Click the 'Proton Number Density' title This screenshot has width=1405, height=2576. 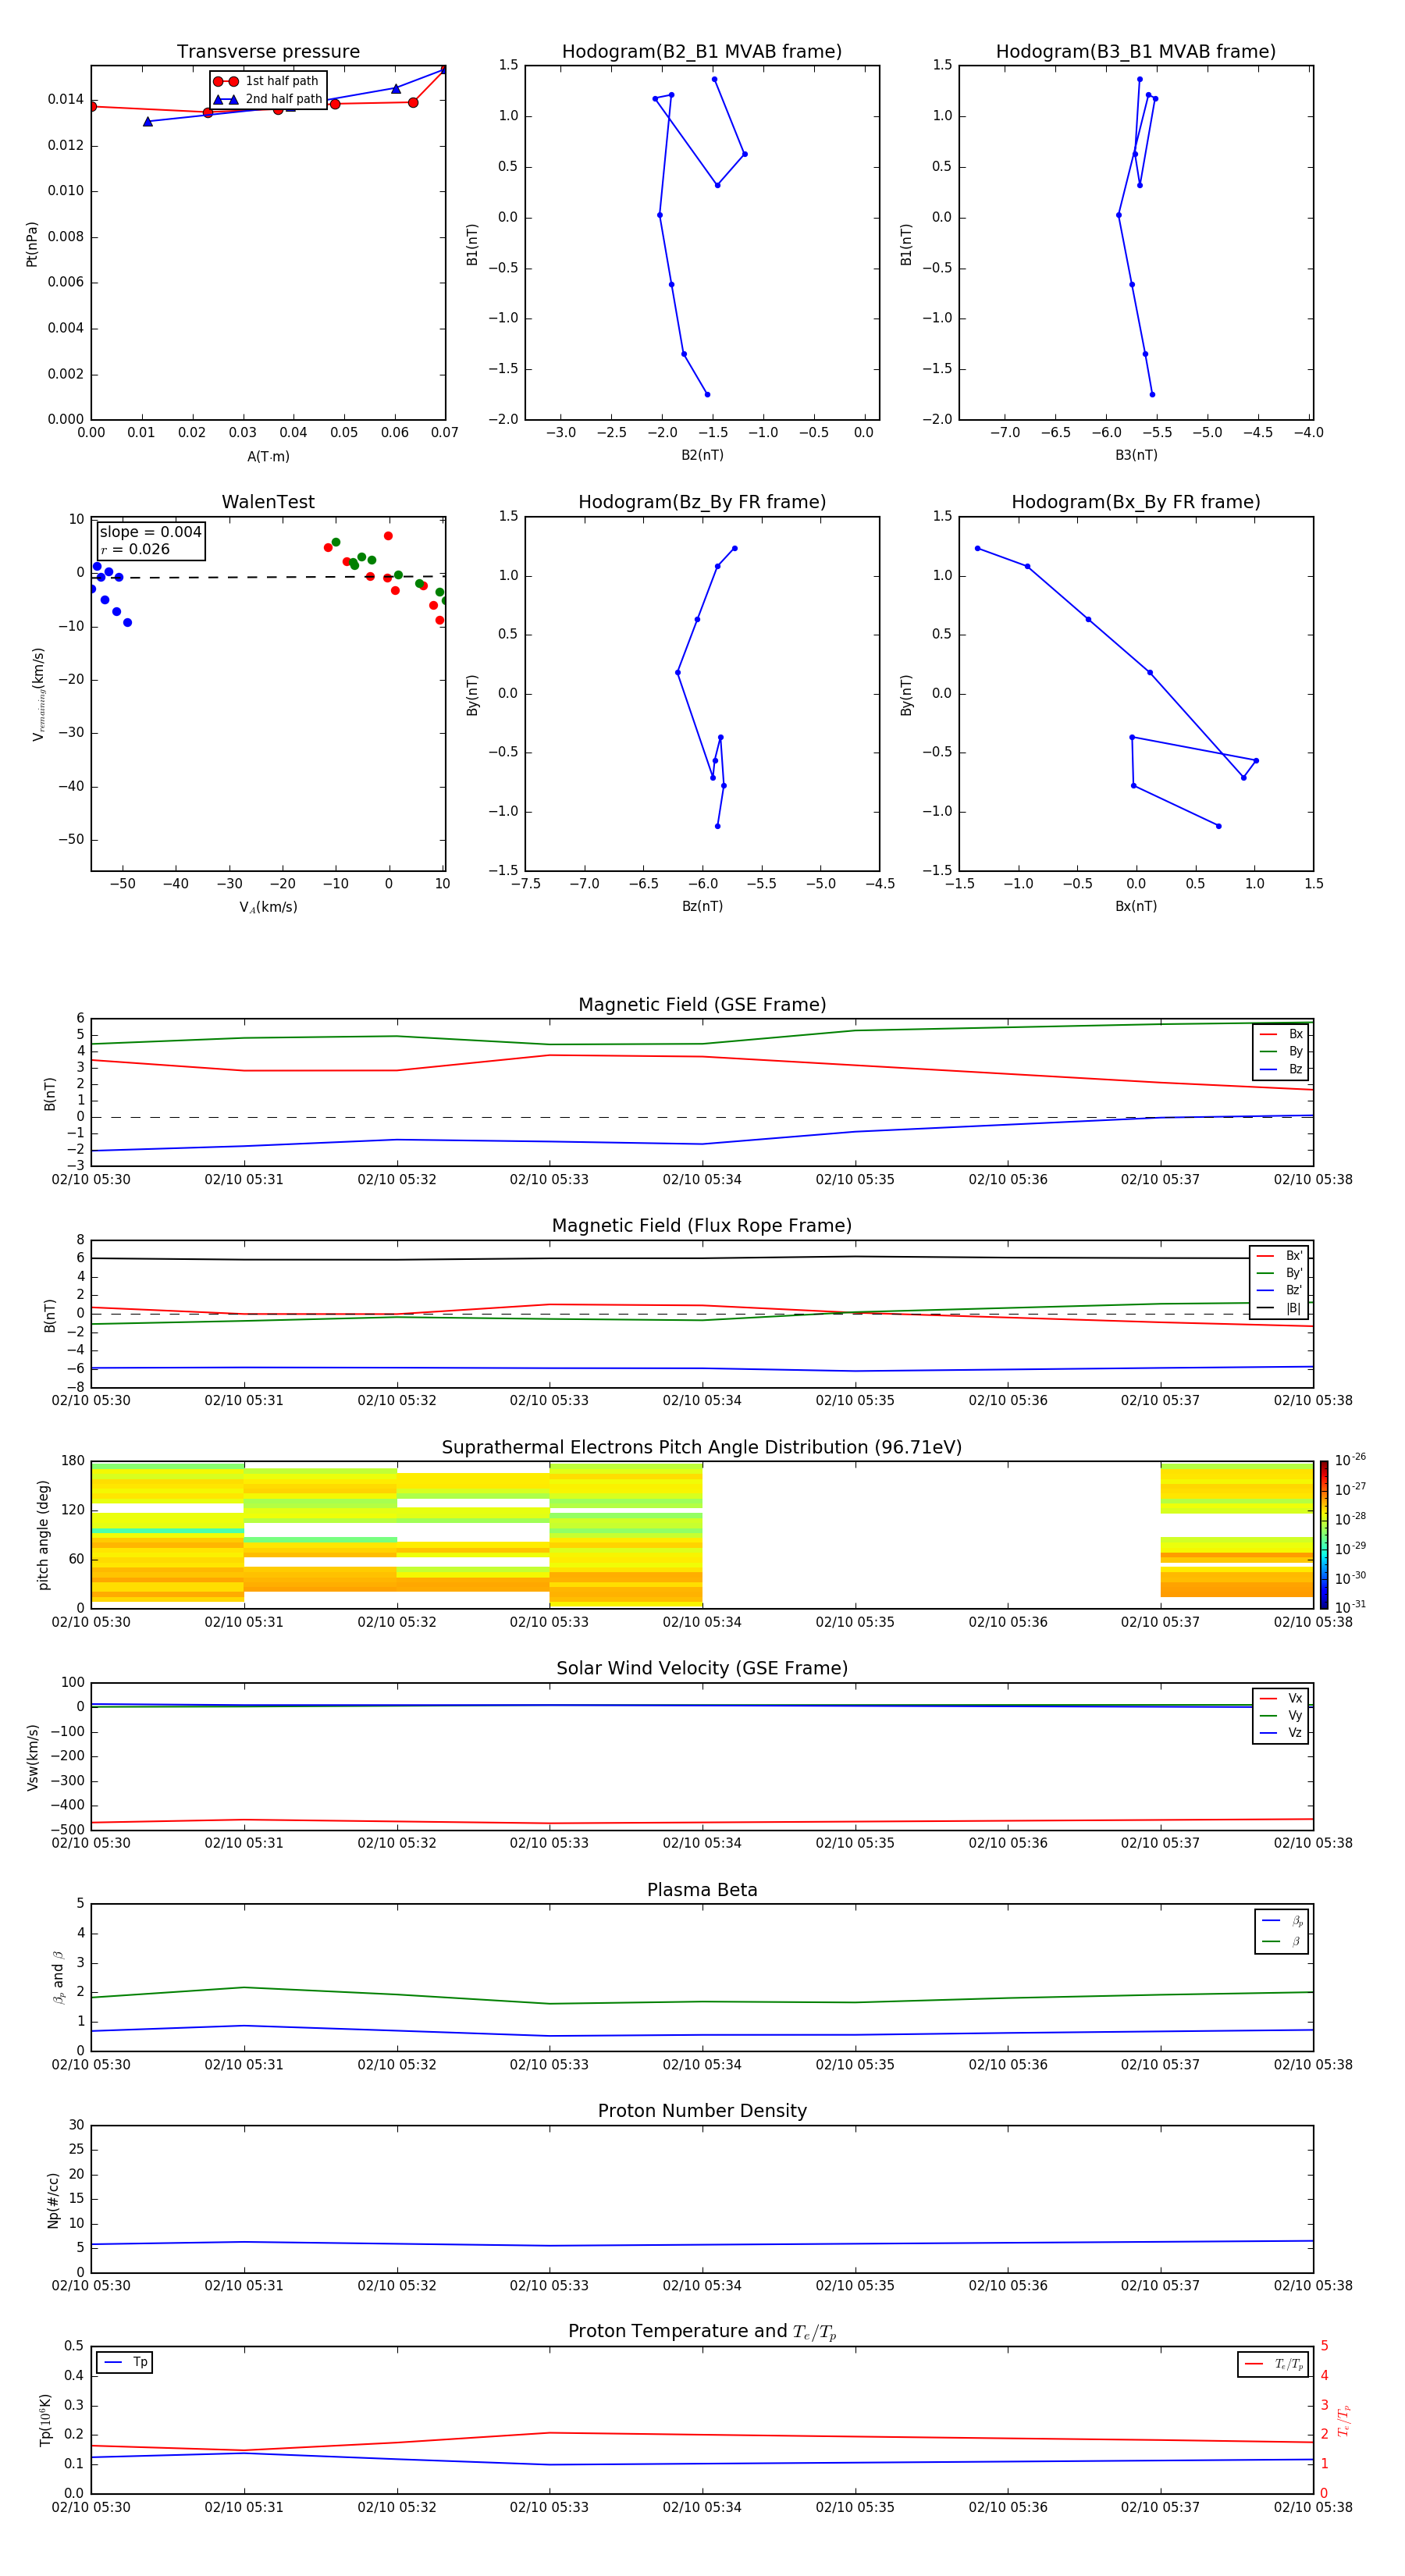tap(702, 2112)
